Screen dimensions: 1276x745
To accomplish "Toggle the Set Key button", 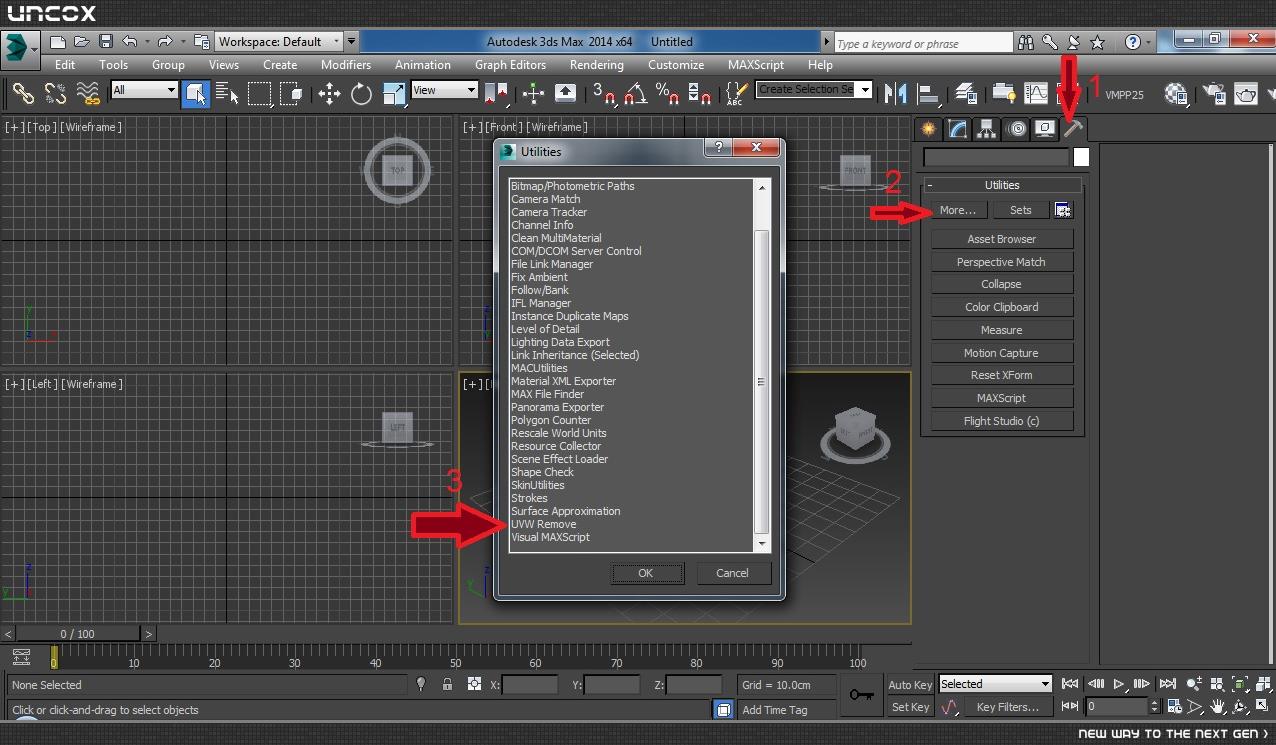I will 910,707.
